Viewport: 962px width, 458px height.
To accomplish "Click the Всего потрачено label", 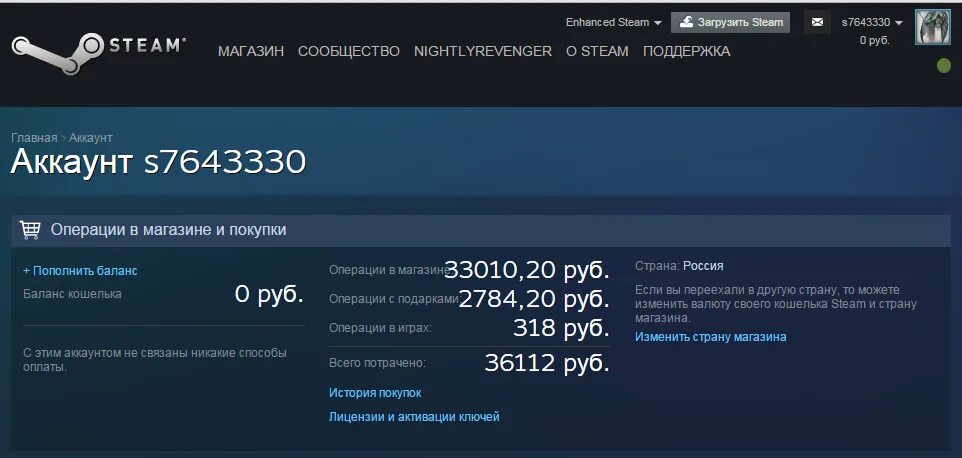I will pos(377,363).
